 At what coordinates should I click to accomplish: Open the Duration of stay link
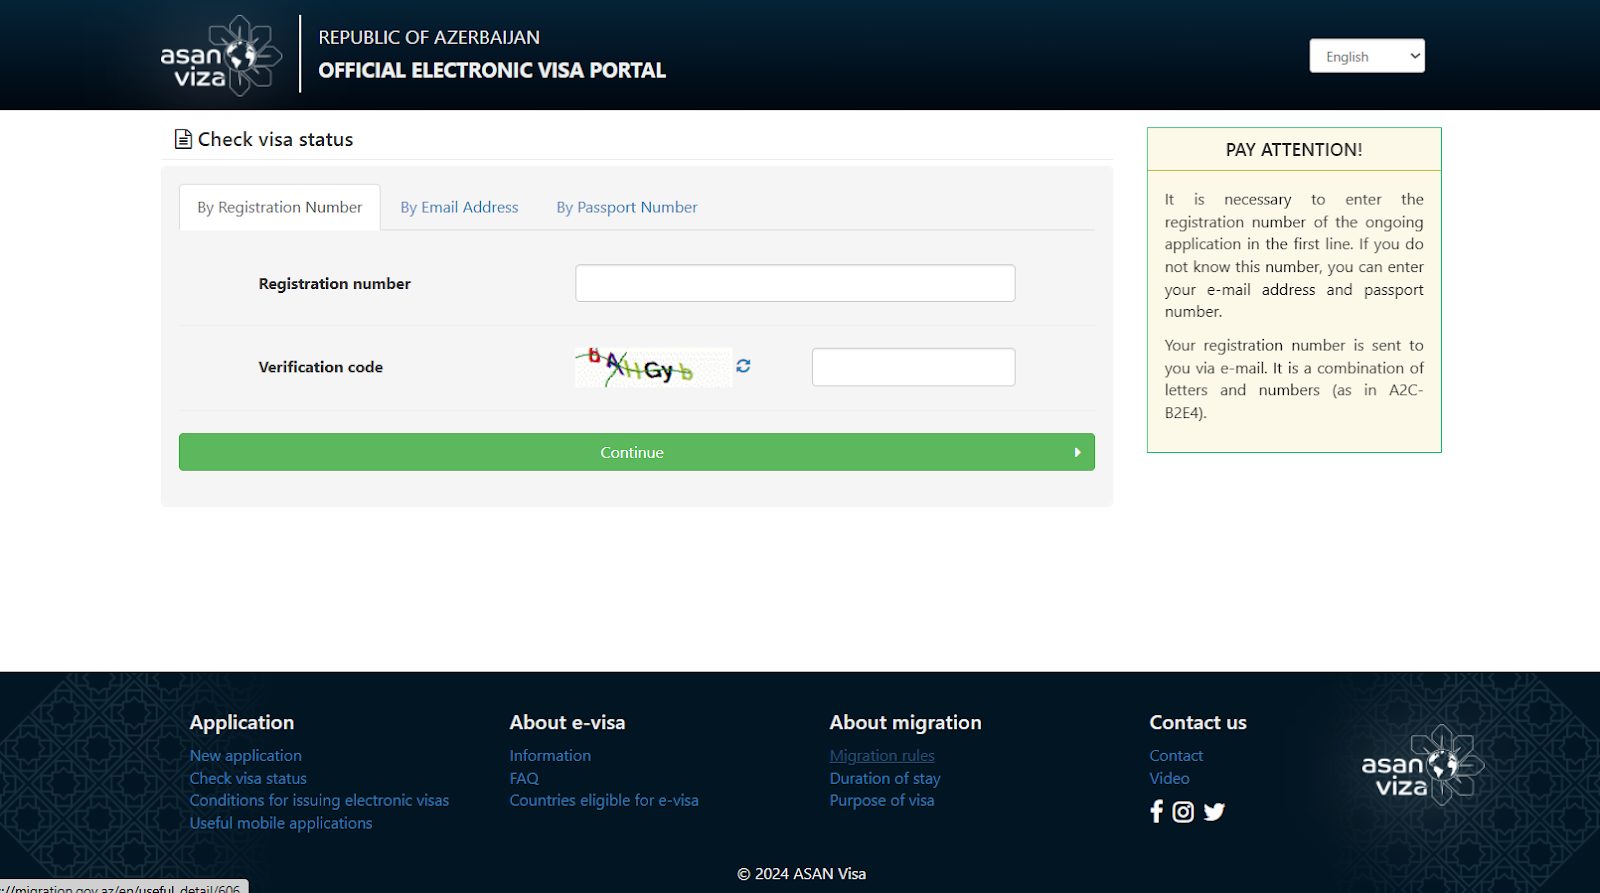pos(885,778)
